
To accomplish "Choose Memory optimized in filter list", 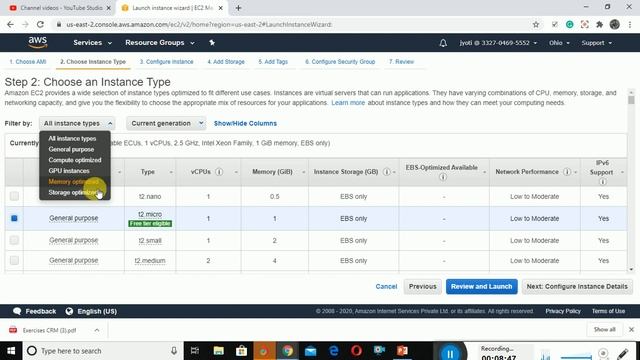I will pyautogui.click(x=73, y=182).
